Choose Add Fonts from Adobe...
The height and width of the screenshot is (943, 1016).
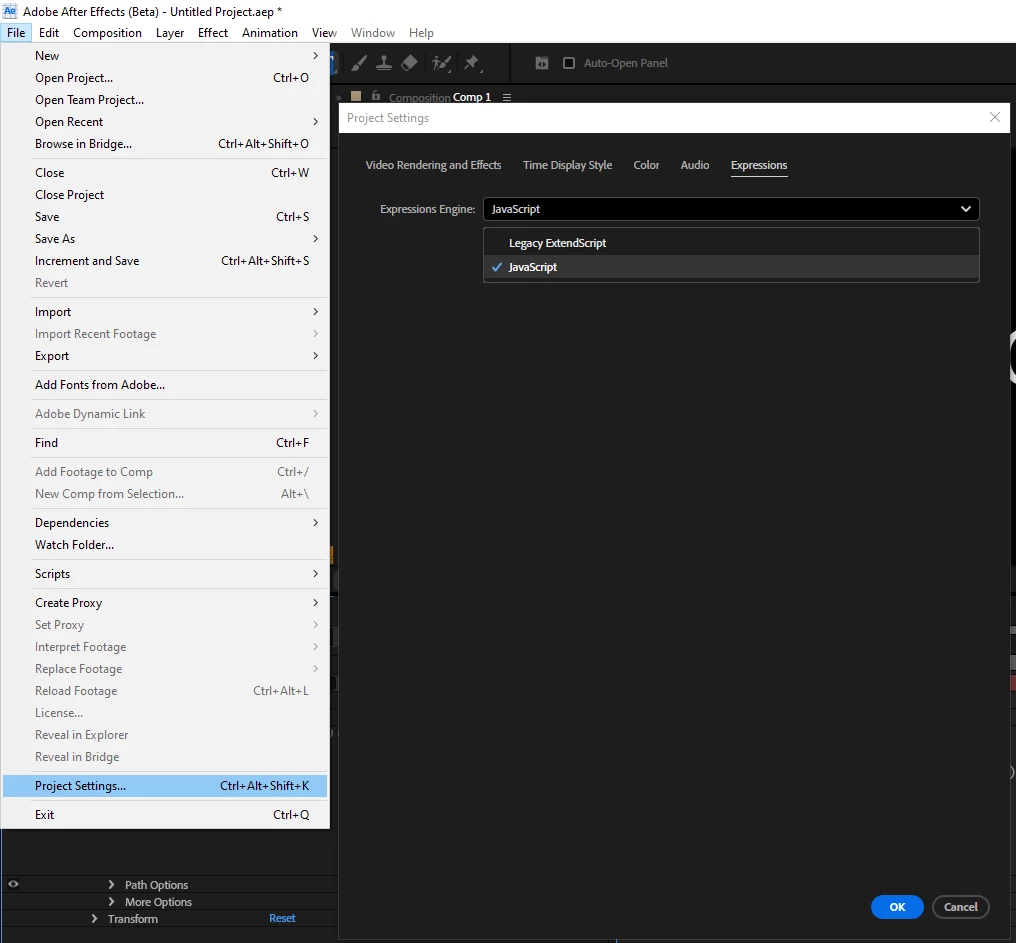165,385
